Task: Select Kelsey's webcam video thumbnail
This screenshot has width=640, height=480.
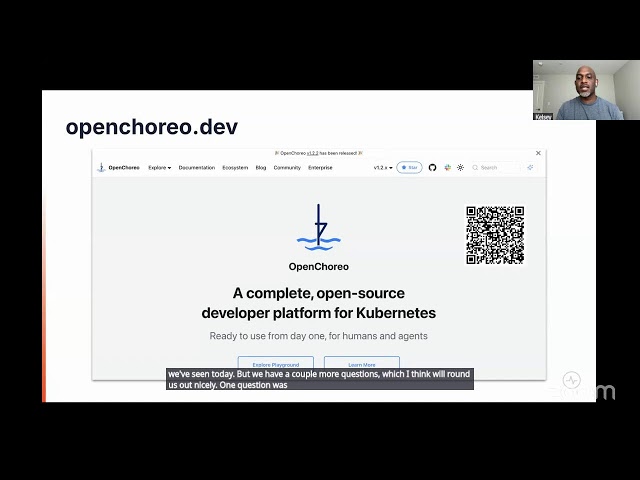Action: [x=586, y=90]
